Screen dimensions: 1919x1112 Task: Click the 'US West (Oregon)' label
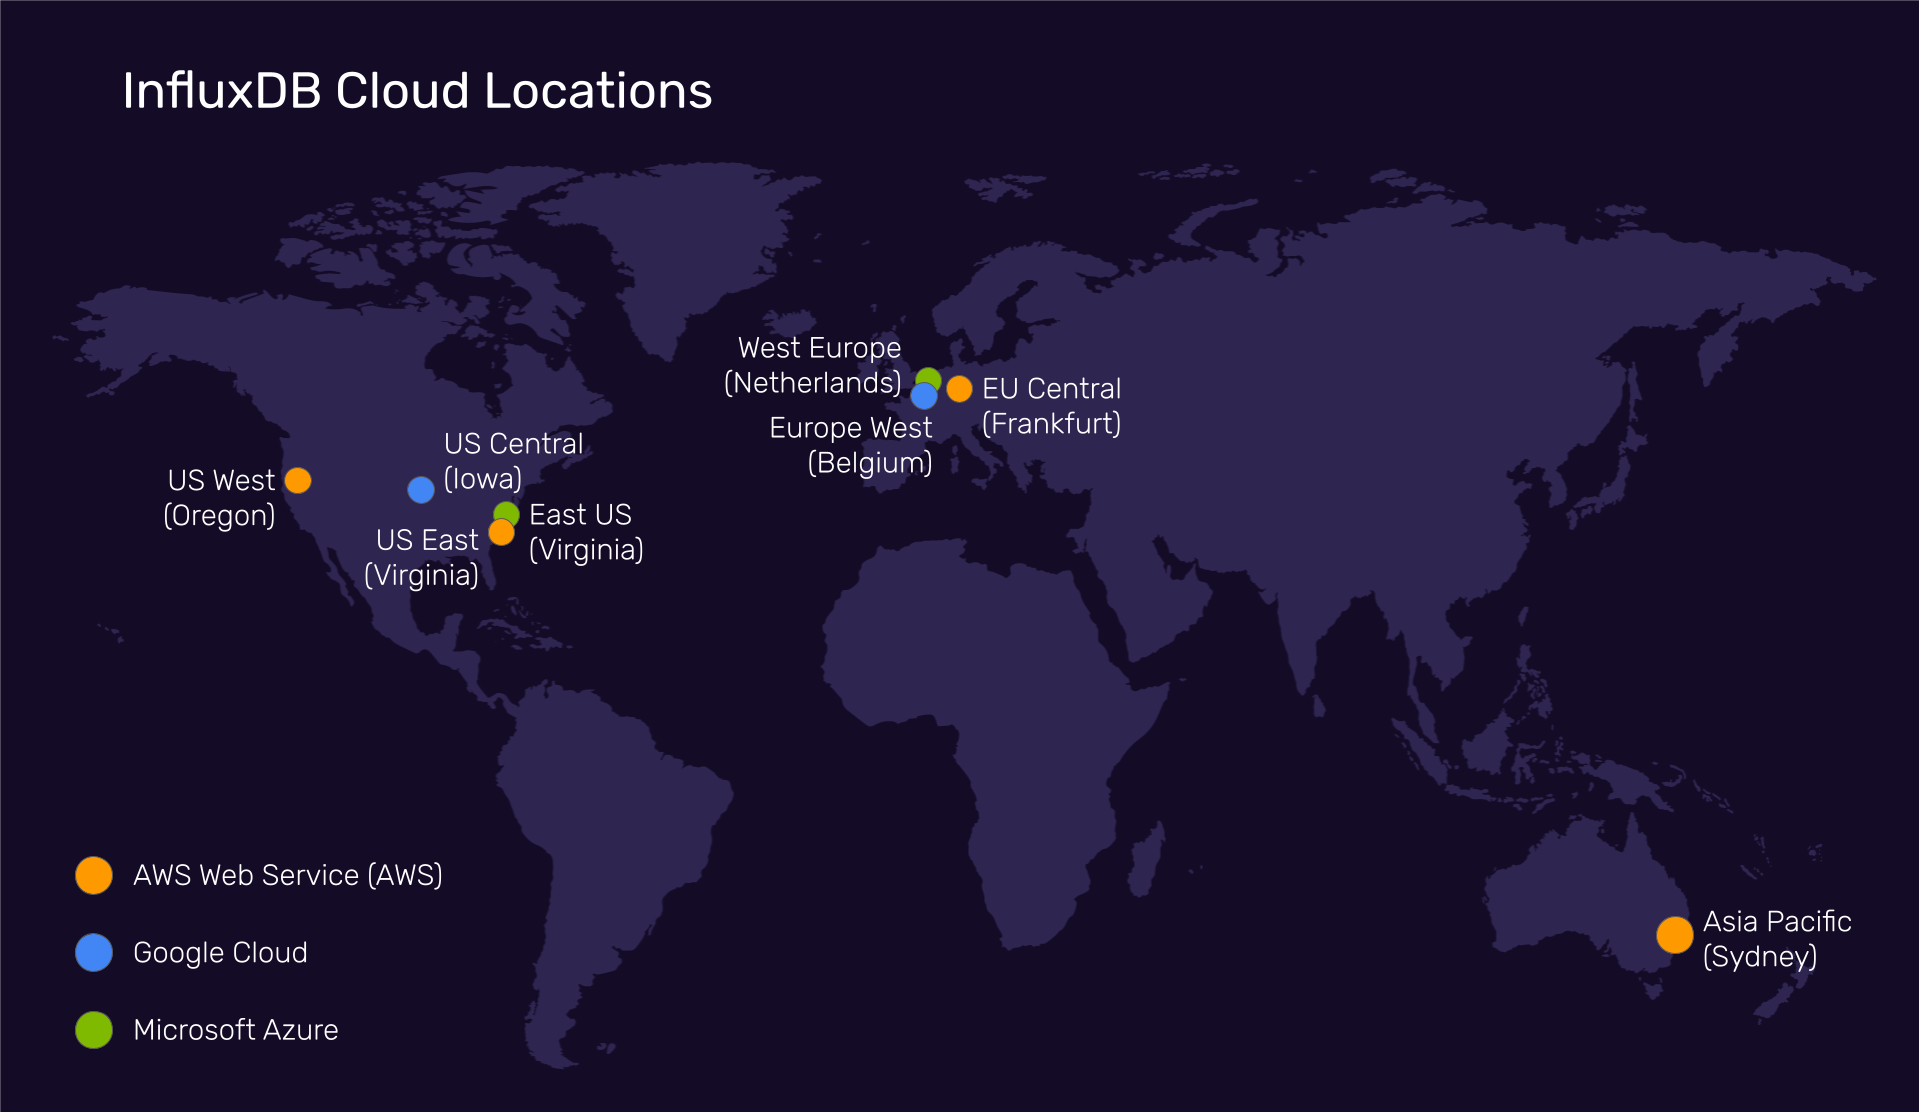click(x=220, y=498)
